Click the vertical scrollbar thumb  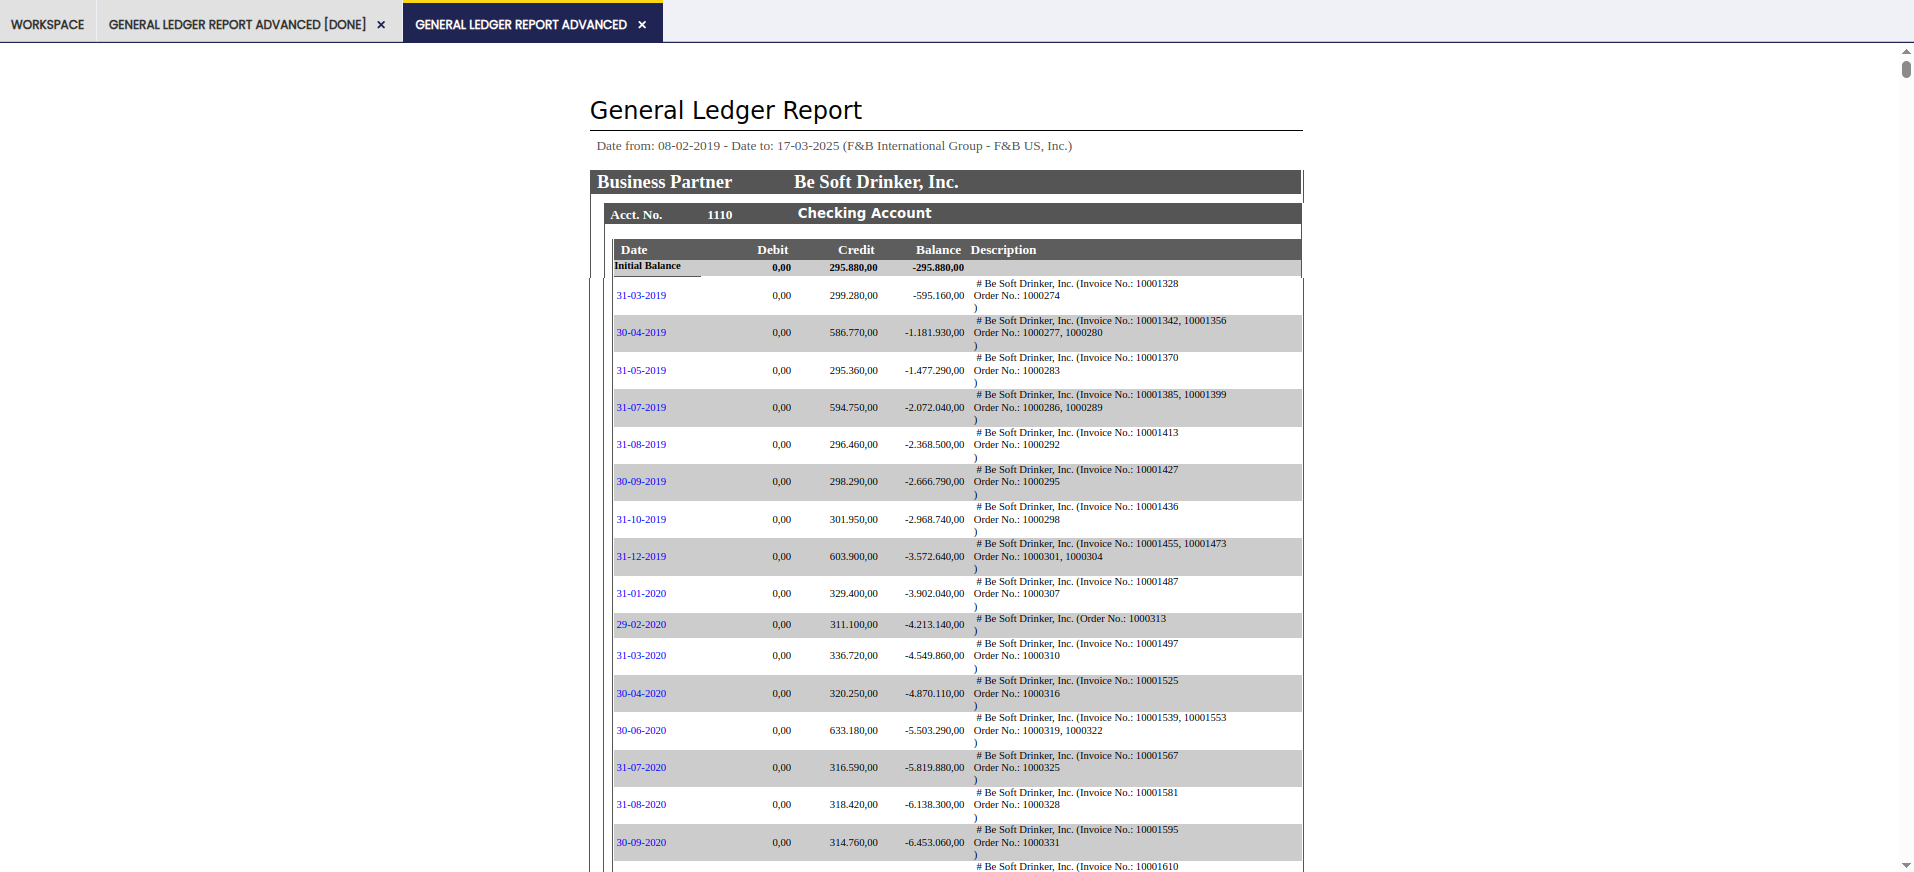1906,69
